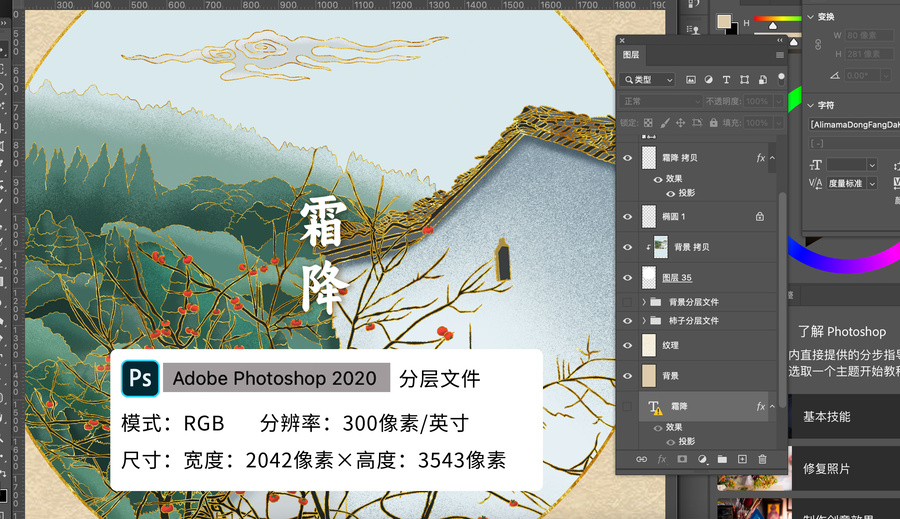Viewport: 900px width, 519px height.
Task: Create a new layer plus icon
Action: (742, 459)
